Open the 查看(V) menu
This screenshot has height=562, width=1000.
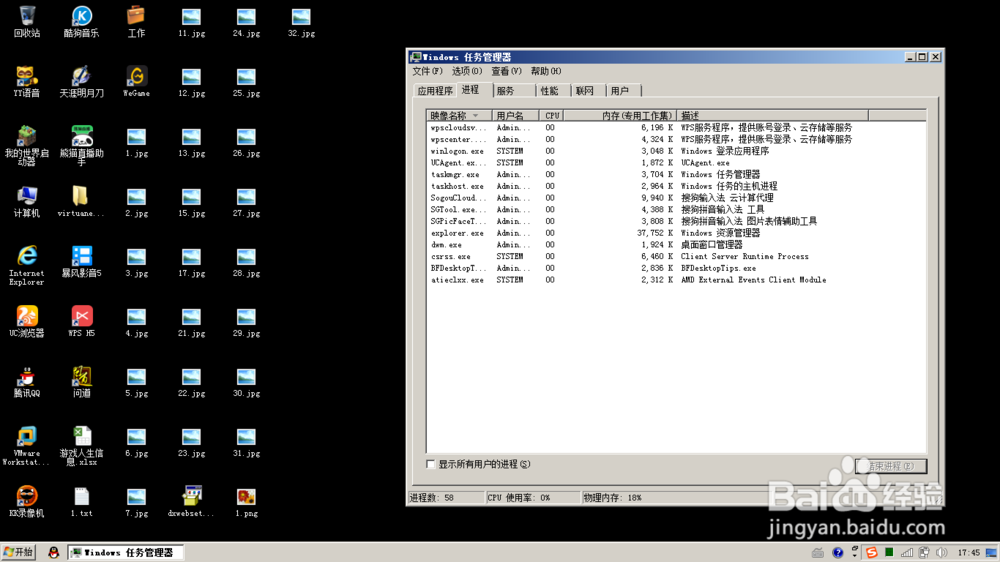(x=506, y=71)
